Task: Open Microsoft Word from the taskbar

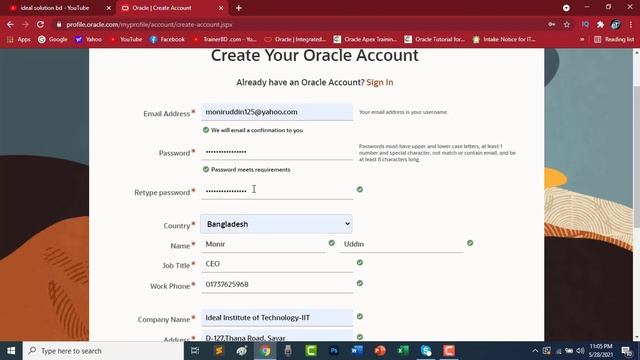Action: (357, 351)
